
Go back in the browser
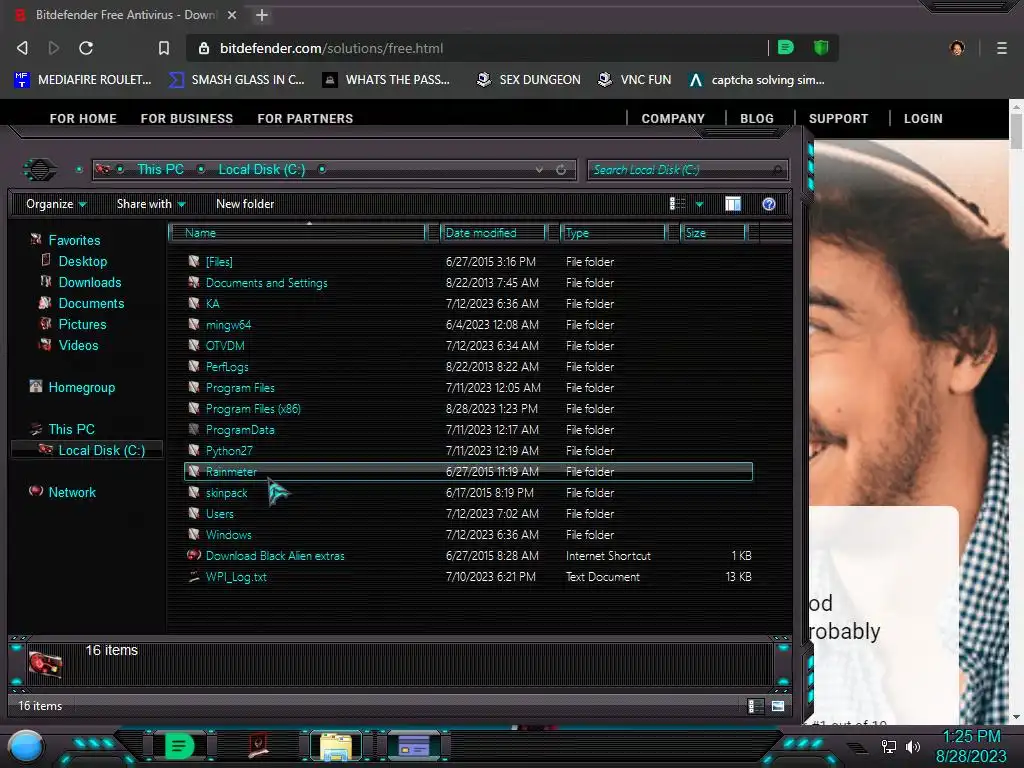[22, 48]
